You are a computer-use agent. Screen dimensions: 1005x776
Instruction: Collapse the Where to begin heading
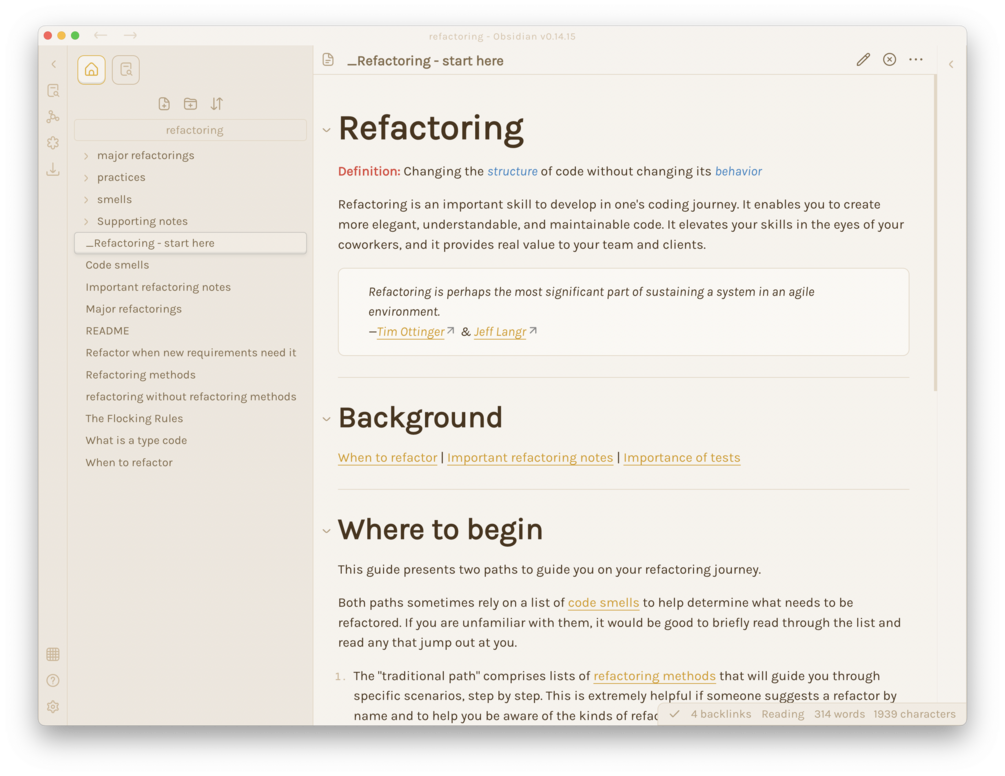click(326, 531)
